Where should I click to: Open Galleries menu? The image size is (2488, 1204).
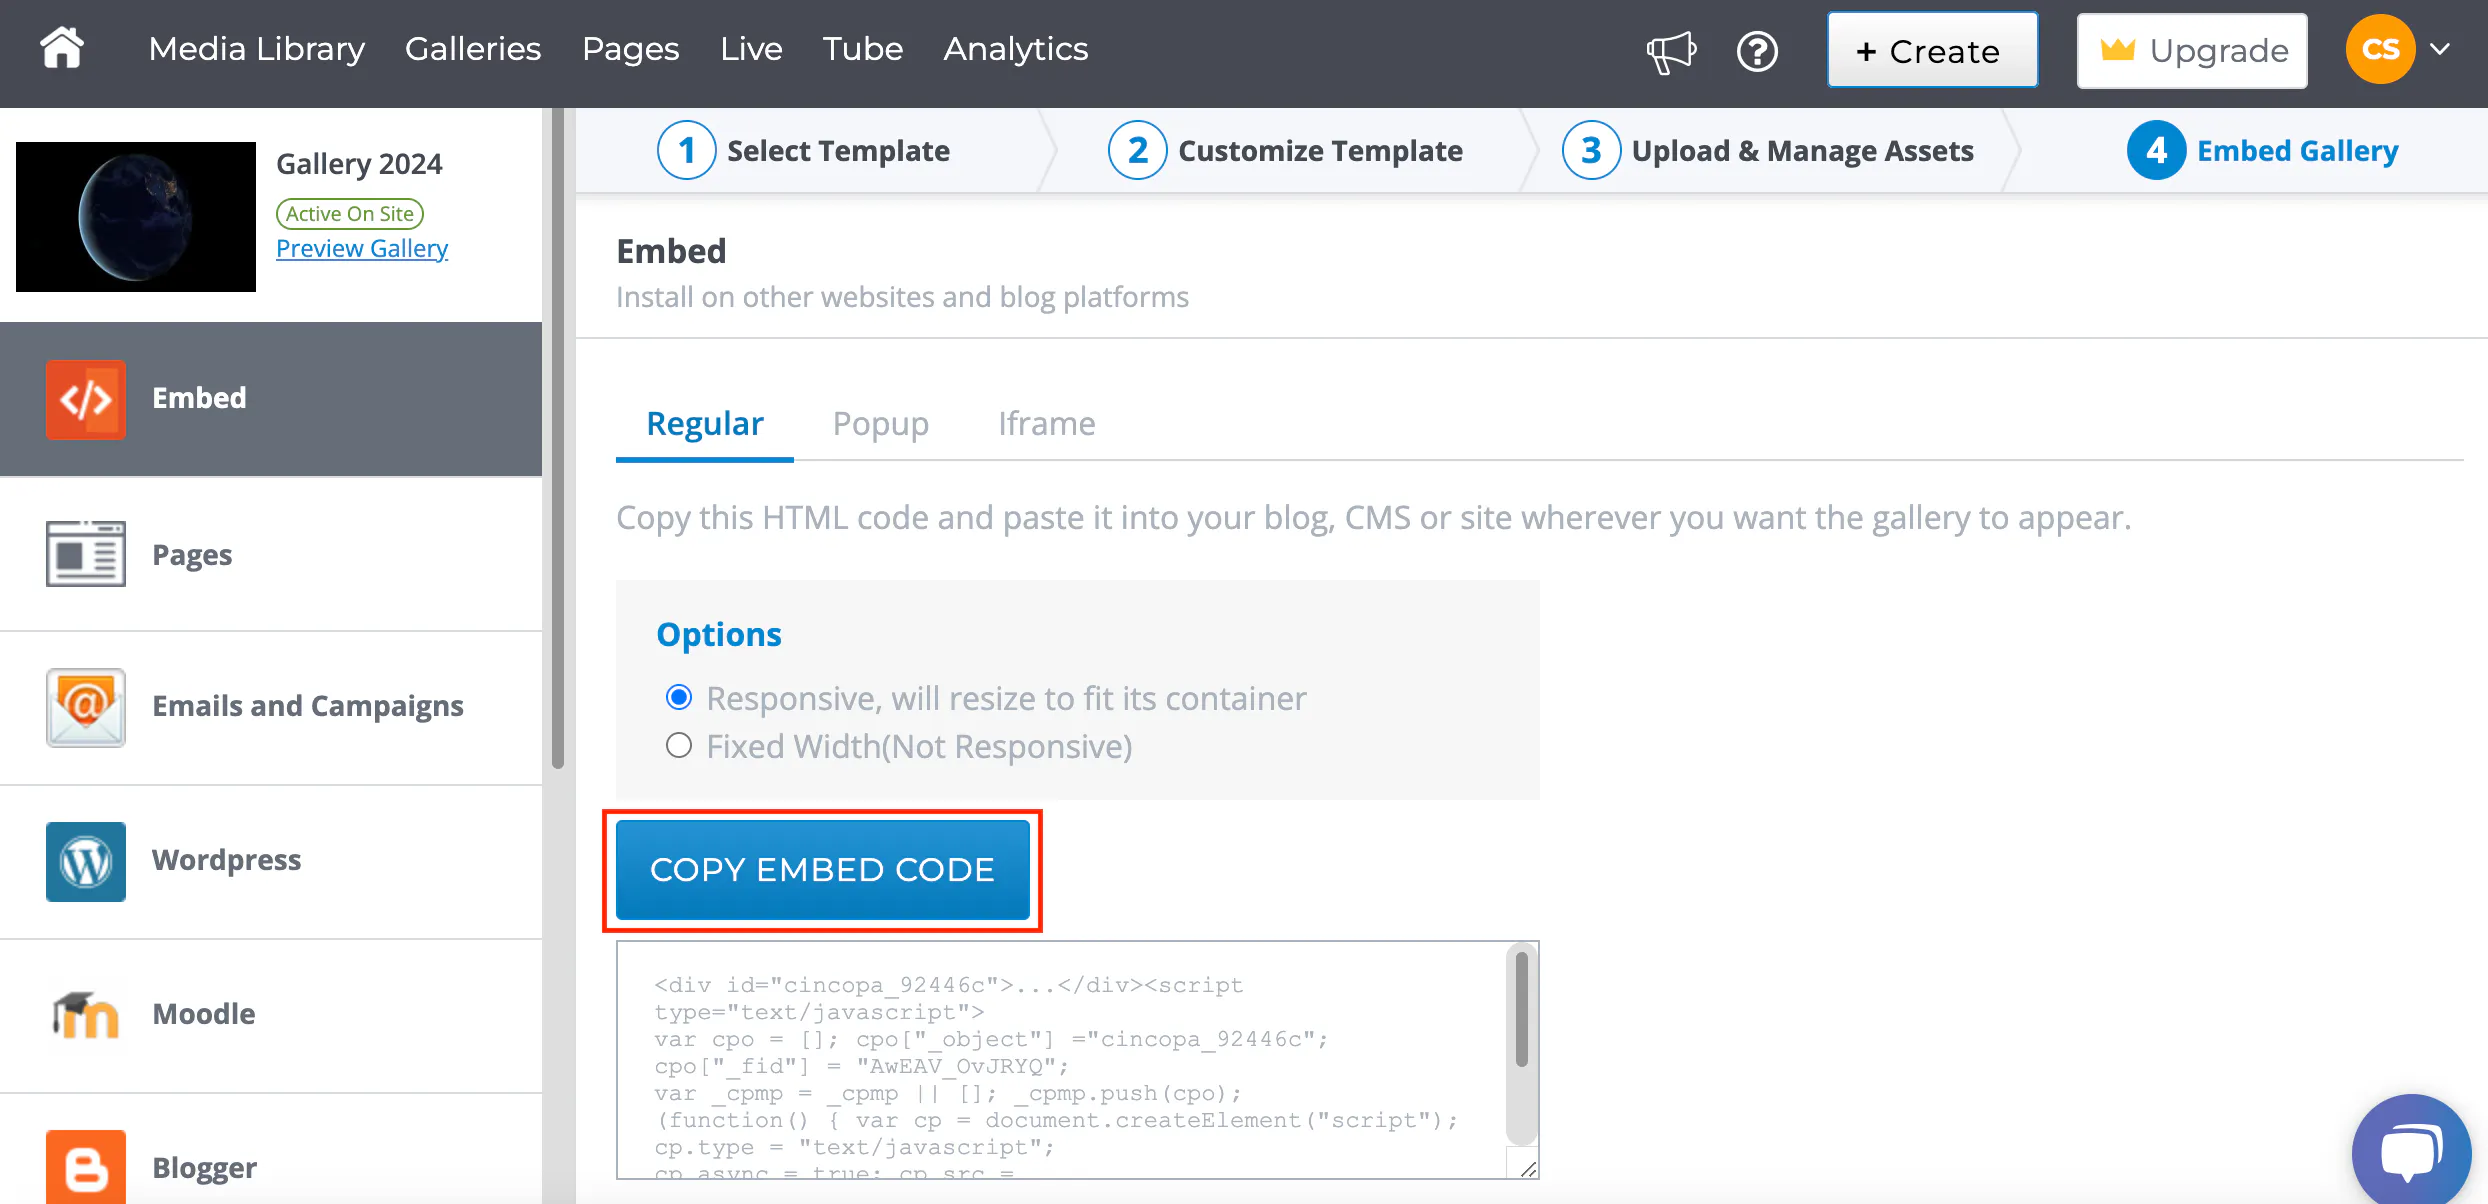point(473,49)
